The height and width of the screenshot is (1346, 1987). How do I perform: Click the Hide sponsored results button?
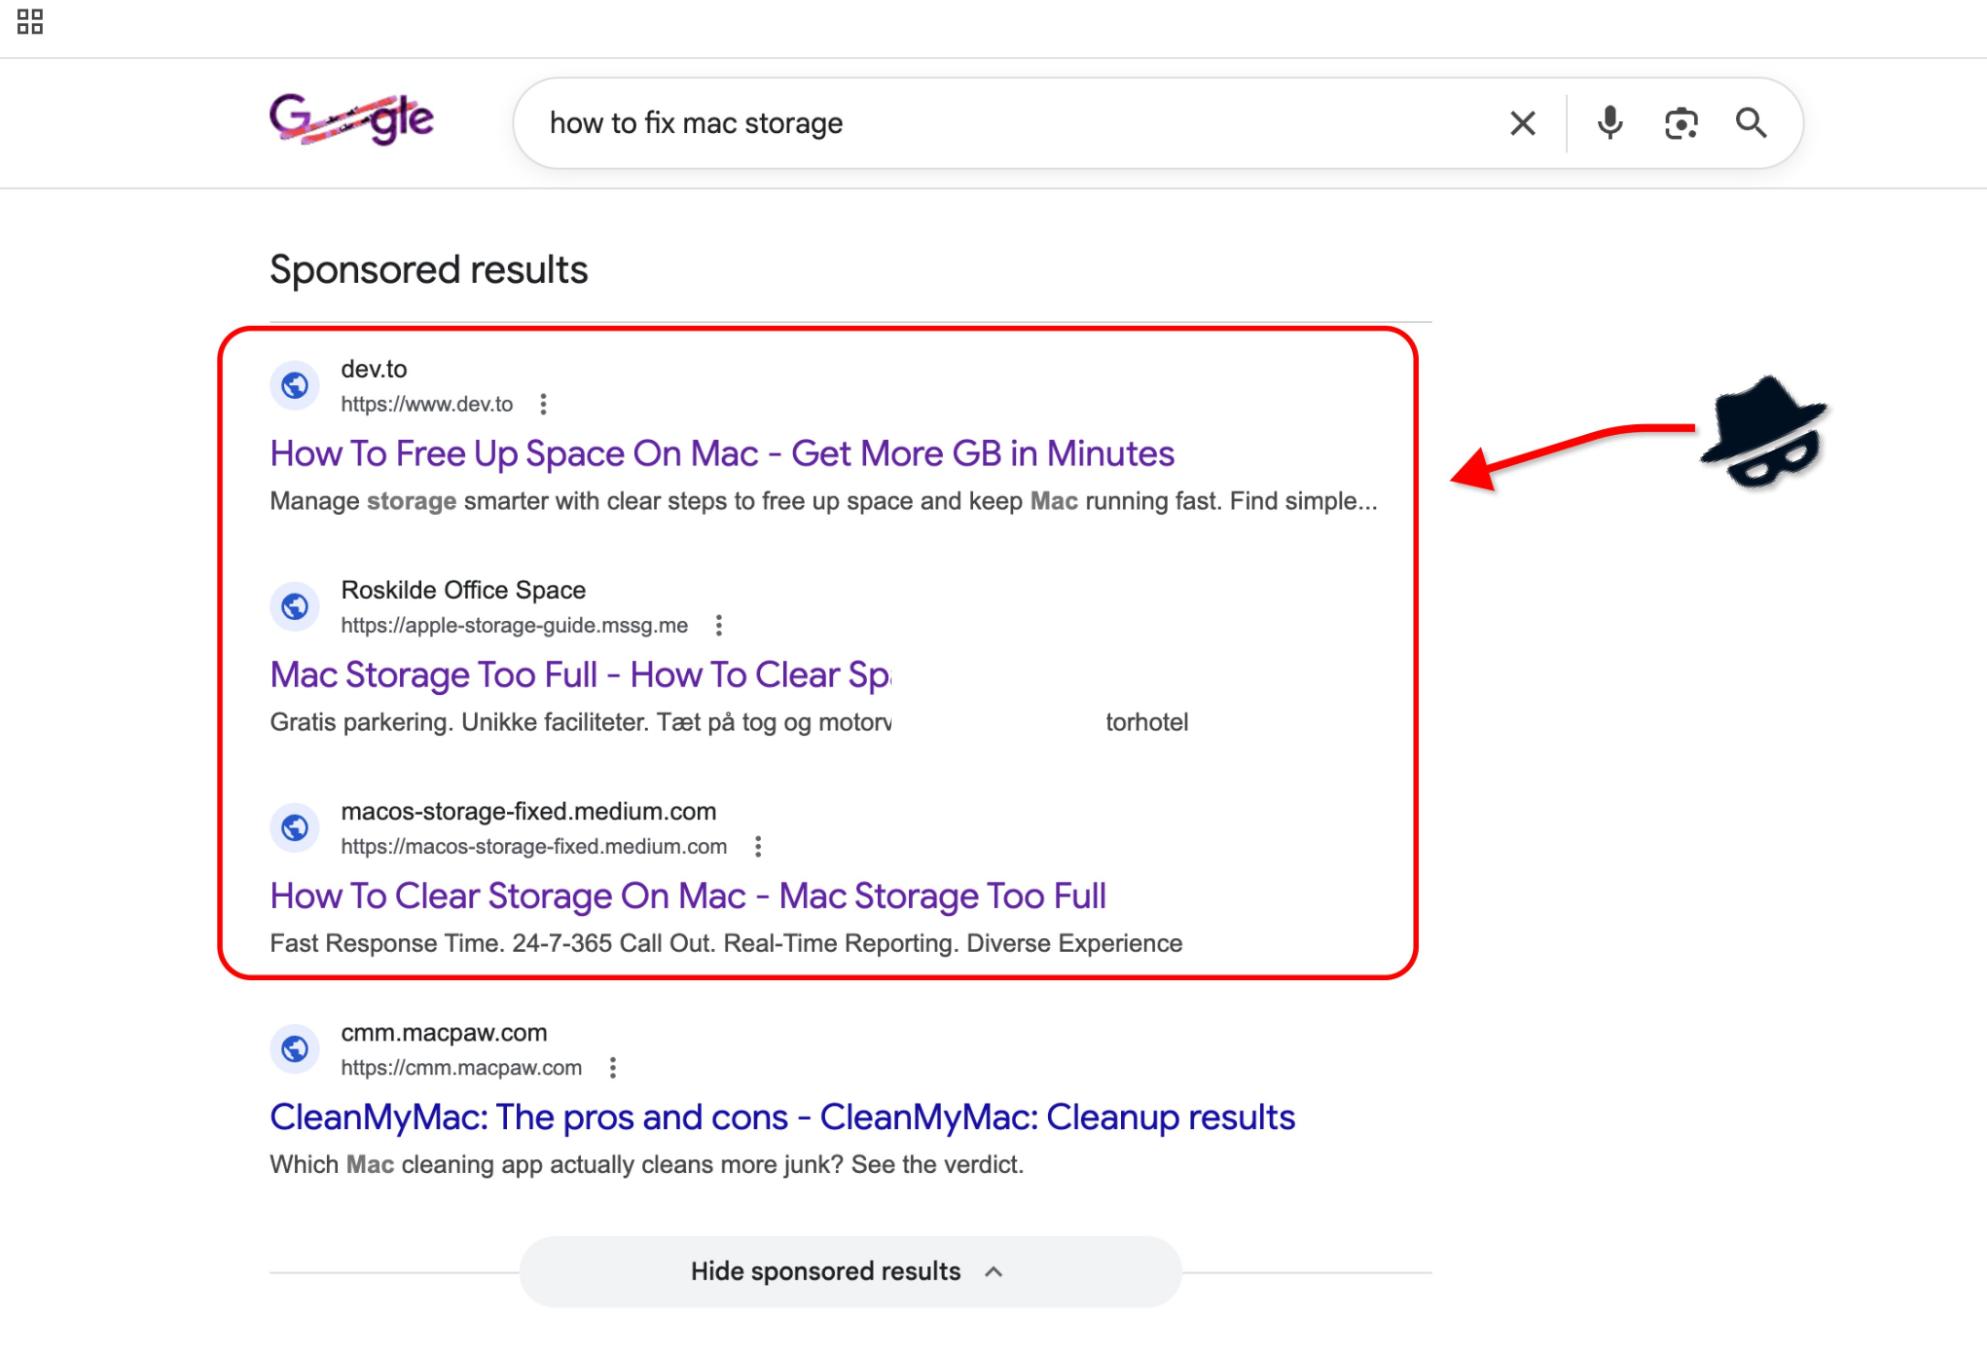click(x=826, y=1271)
